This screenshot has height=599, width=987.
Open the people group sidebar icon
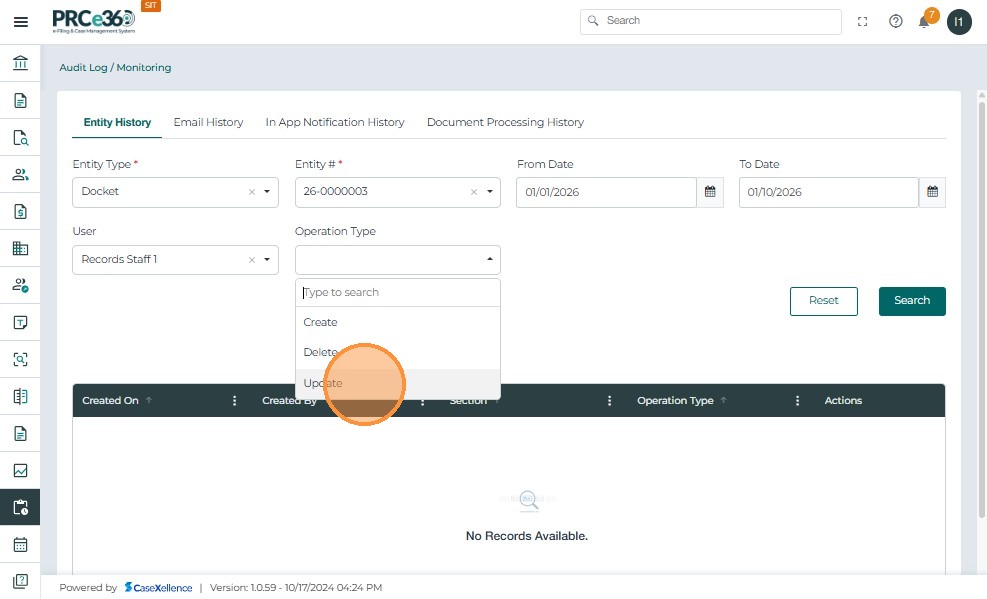20,174
